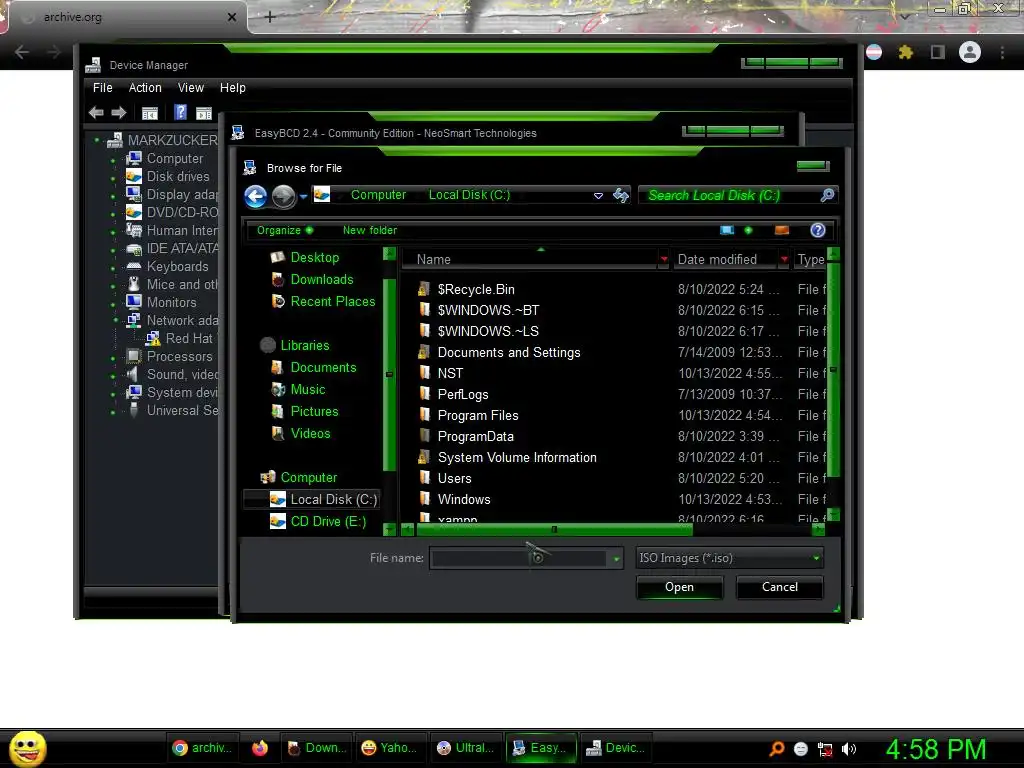Click Device Manager back arrow toolbar icon

pyautogui.click(x=96, y=113)
